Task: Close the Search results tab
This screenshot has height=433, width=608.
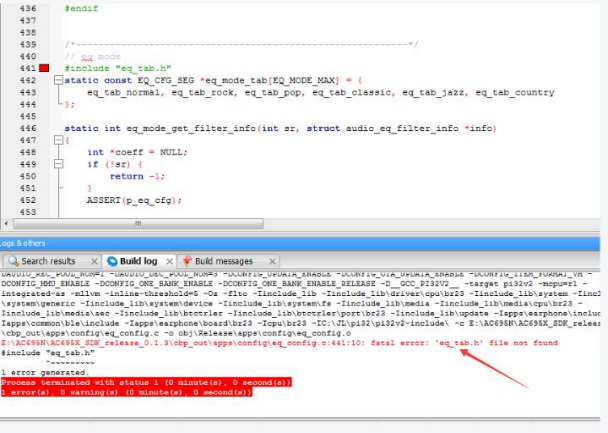Action: click(94, 261)
